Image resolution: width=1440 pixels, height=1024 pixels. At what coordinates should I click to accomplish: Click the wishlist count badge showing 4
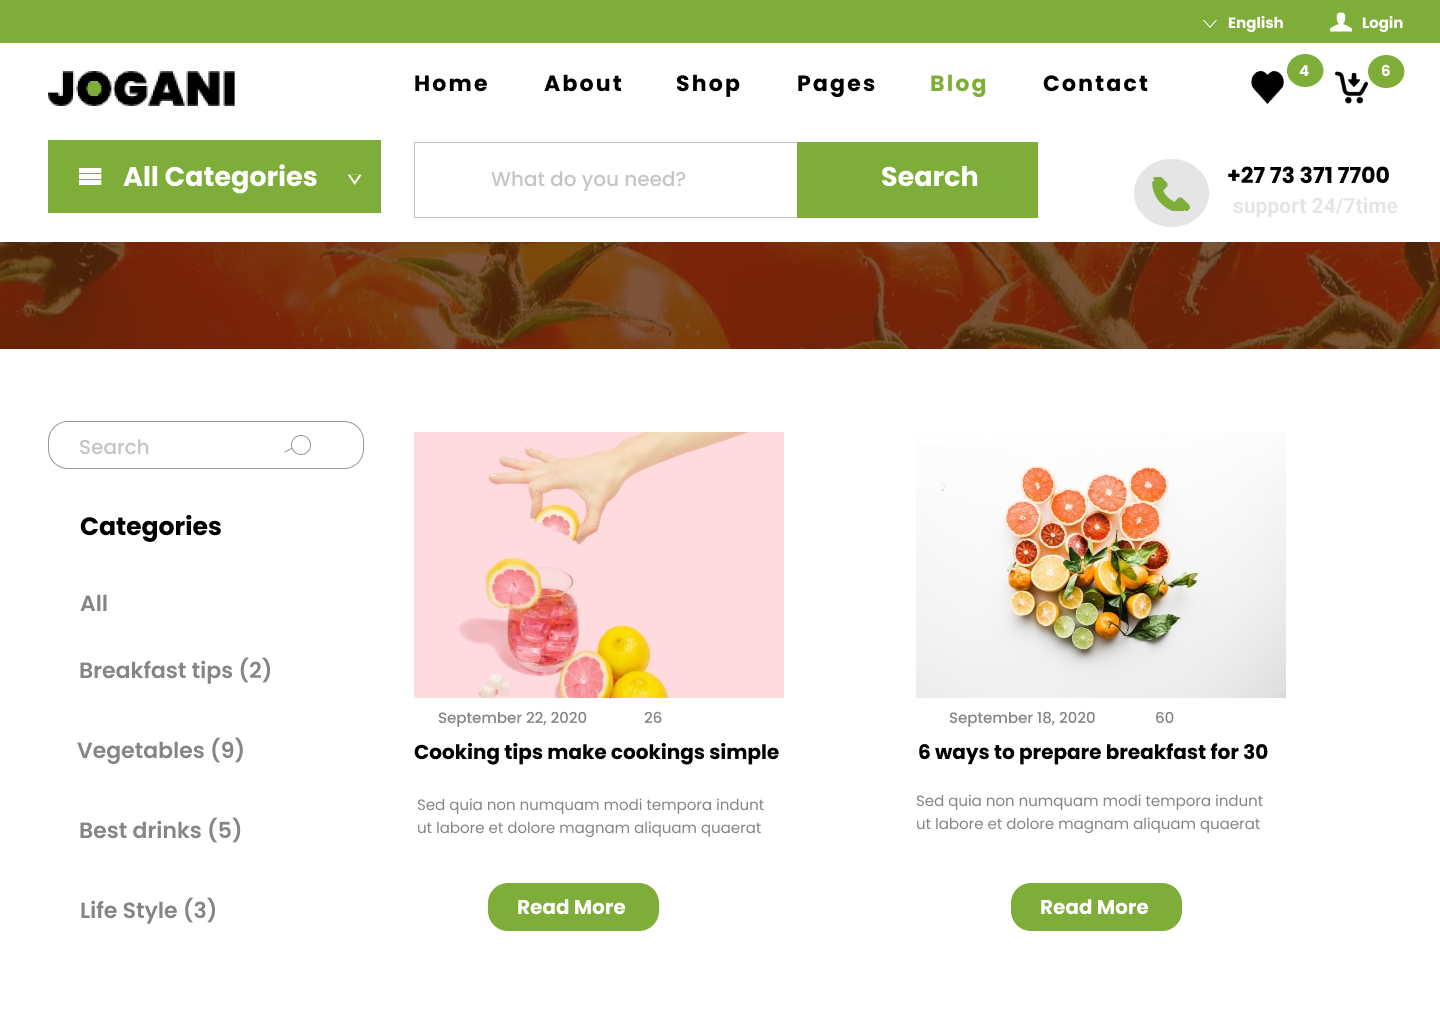pyautogui.click(x=1304, y=71)
